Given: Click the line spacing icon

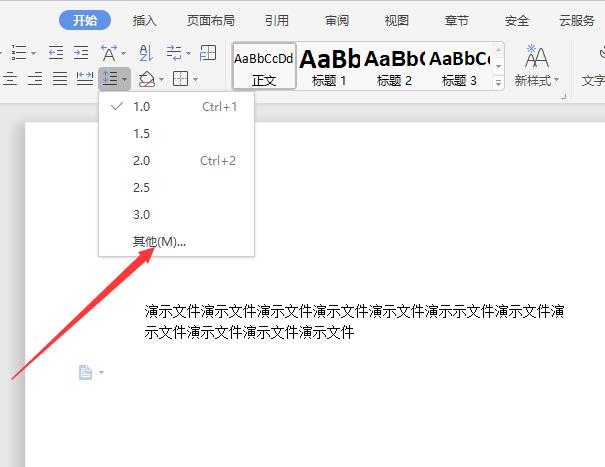Looking at the screenshot, I should click(110, 78).
